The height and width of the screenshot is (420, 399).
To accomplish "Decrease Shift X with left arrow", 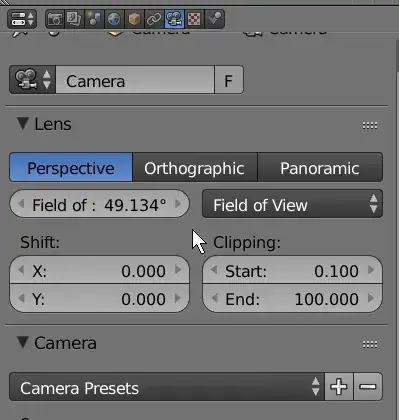I will click(21, 270).
